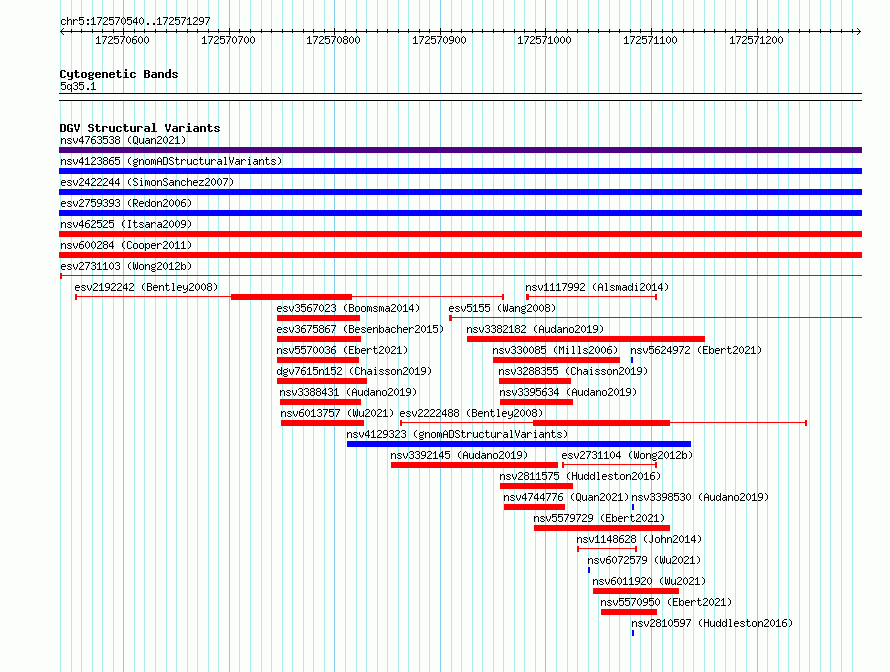This screenshot has width=890, height=672.
Task: Open the esv3567023 (Boomsma2014) variant
Action: click(348, 308)
